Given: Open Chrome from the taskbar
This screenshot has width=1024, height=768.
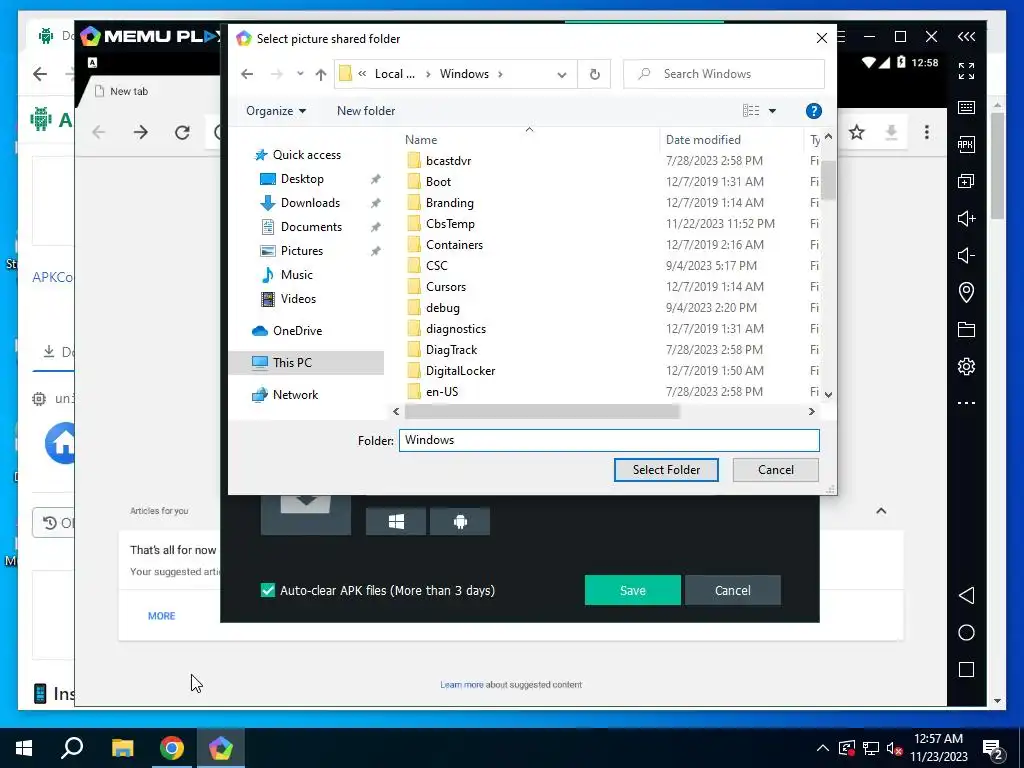Looking at the screenshot, I should [172, 748].
